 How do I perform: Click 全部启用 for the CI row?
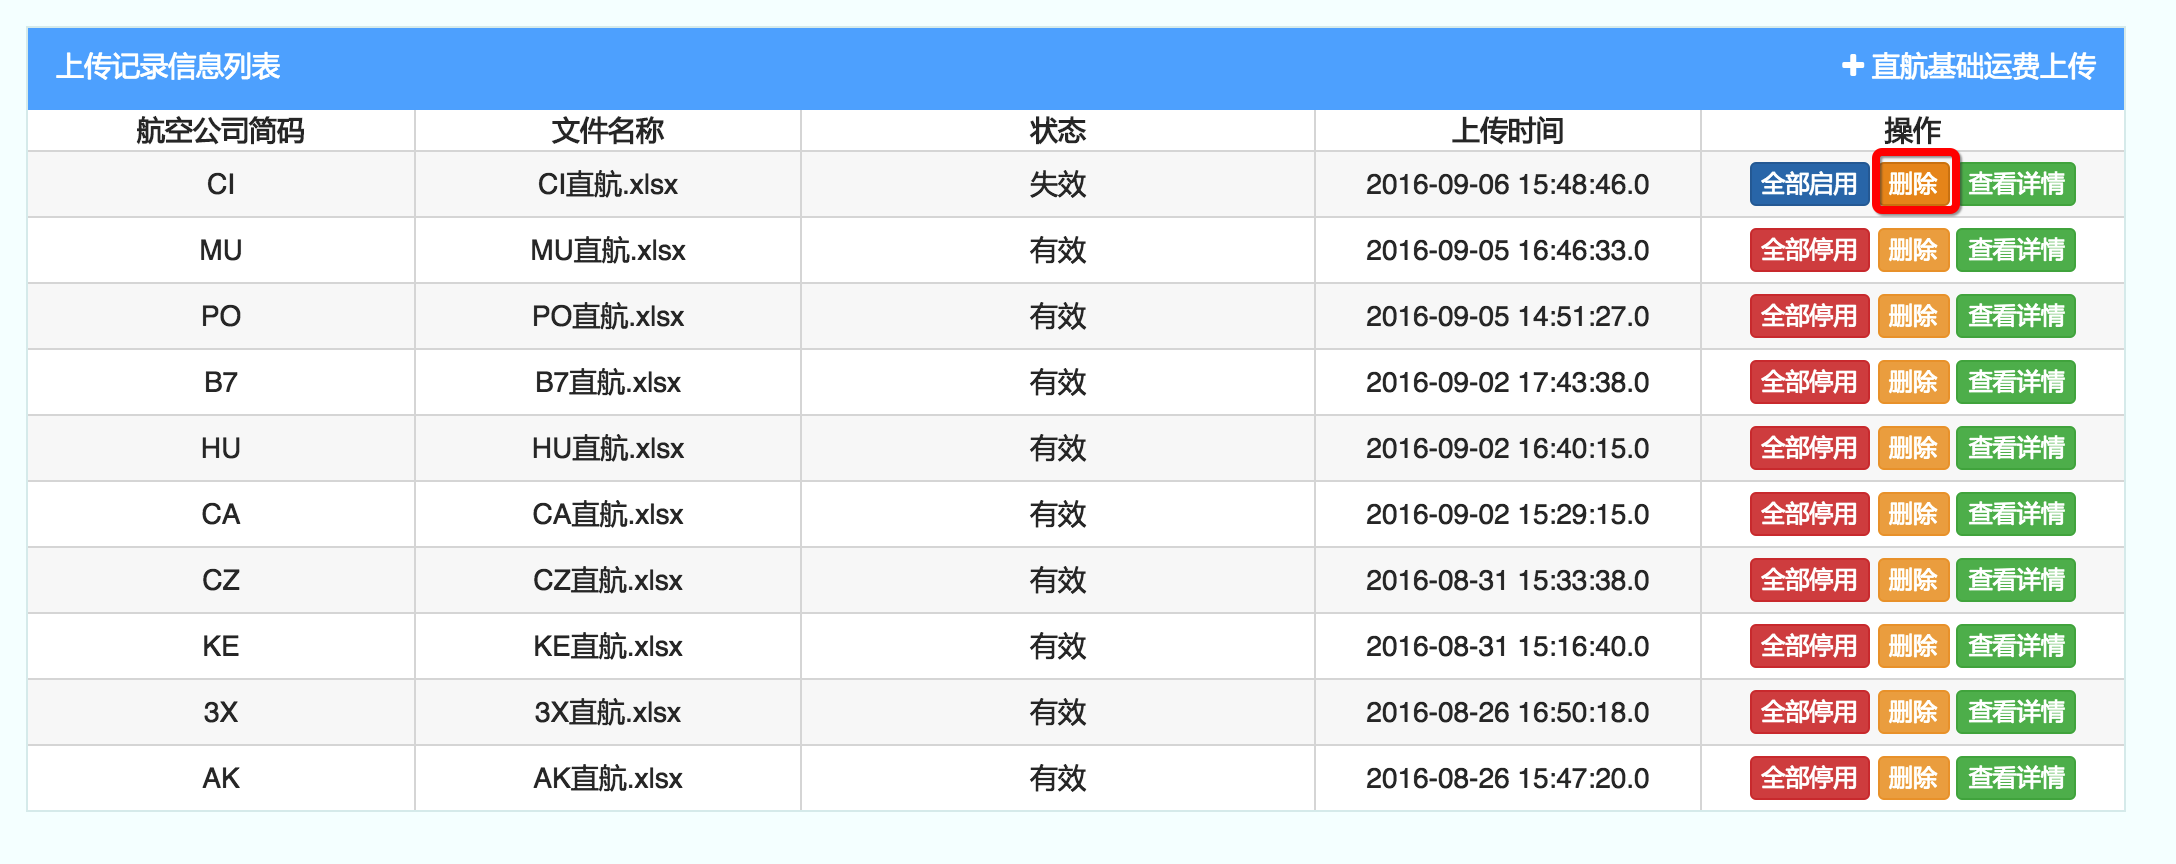[x=1808, y=184]
